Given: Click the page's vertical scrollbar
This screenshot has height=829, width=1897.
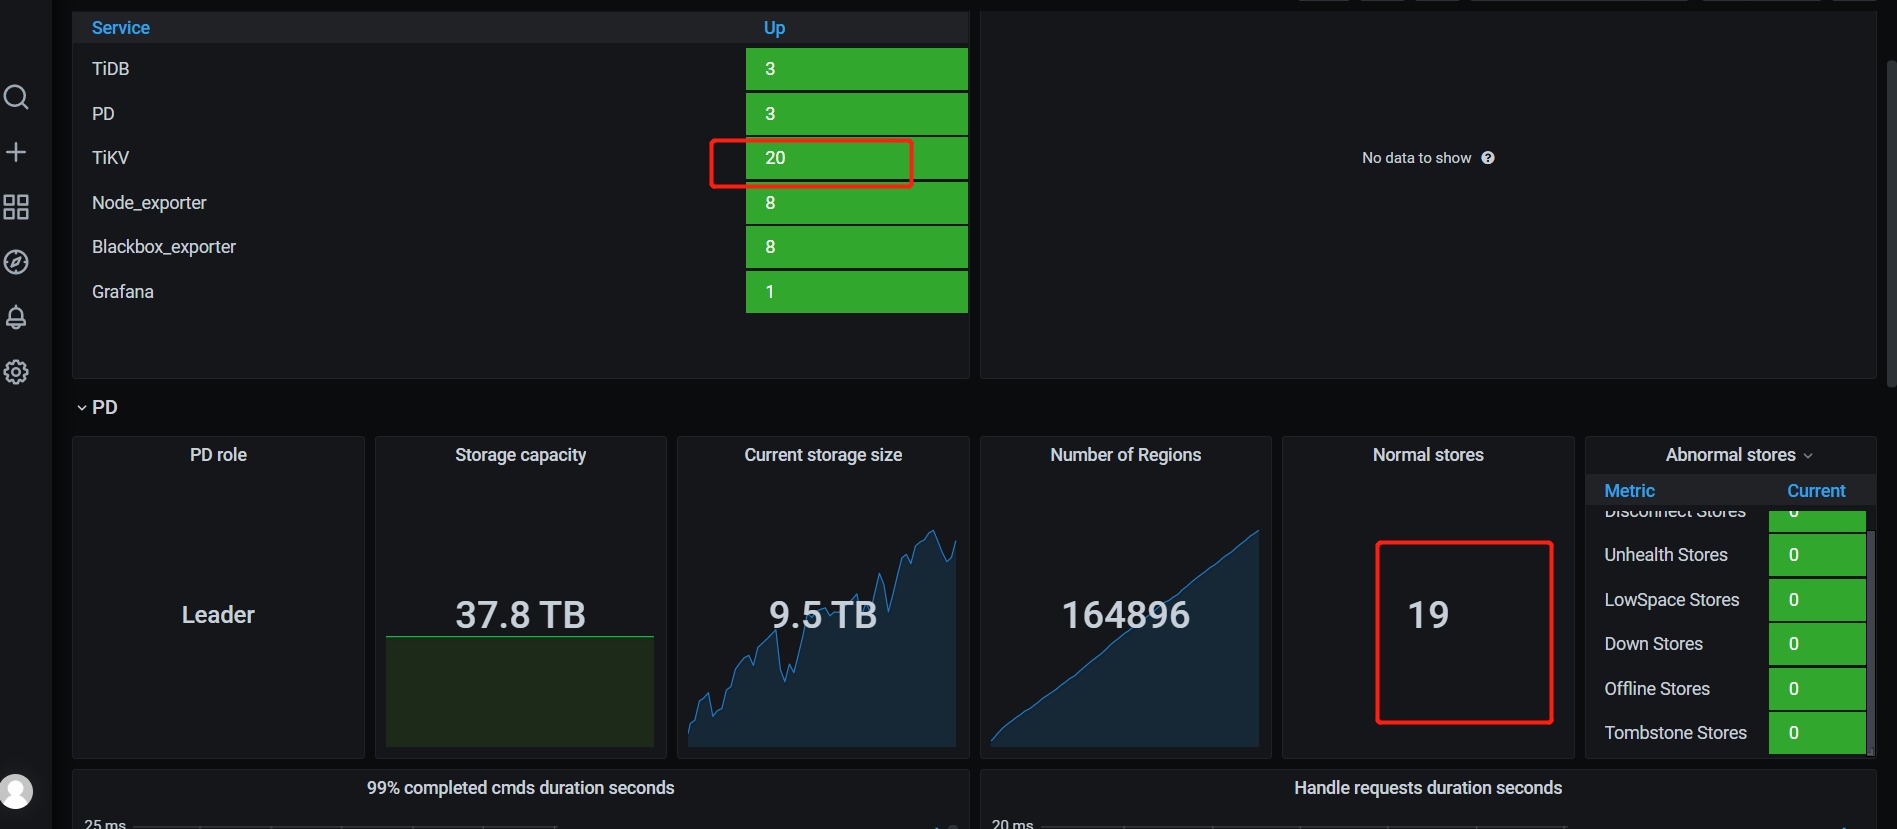Looking at the screenshot, I should pyautogui.click(x=1890, y=220).
